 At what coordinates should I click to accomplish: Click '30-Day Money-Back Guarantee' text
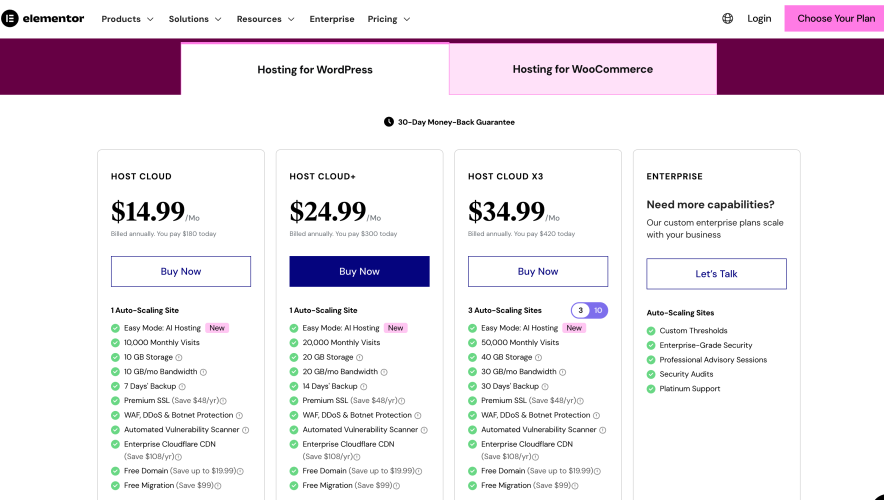coord(456,122)
